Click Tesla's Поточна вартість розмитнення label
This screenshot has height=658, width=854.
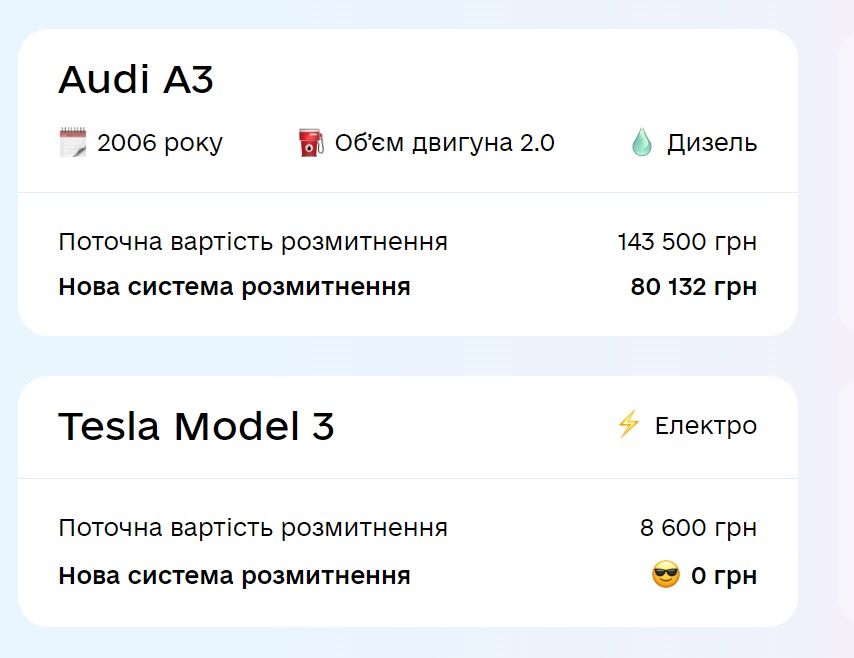tap(253, 528)
